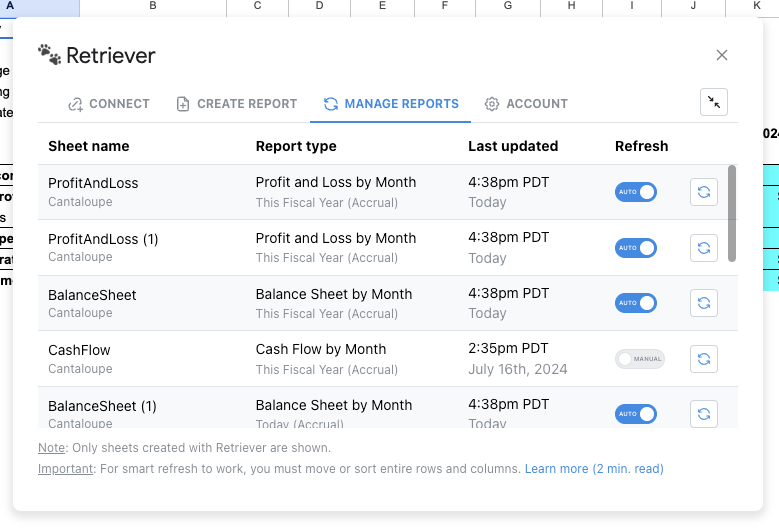Switch to the Create Report tab

click(237, 104)
